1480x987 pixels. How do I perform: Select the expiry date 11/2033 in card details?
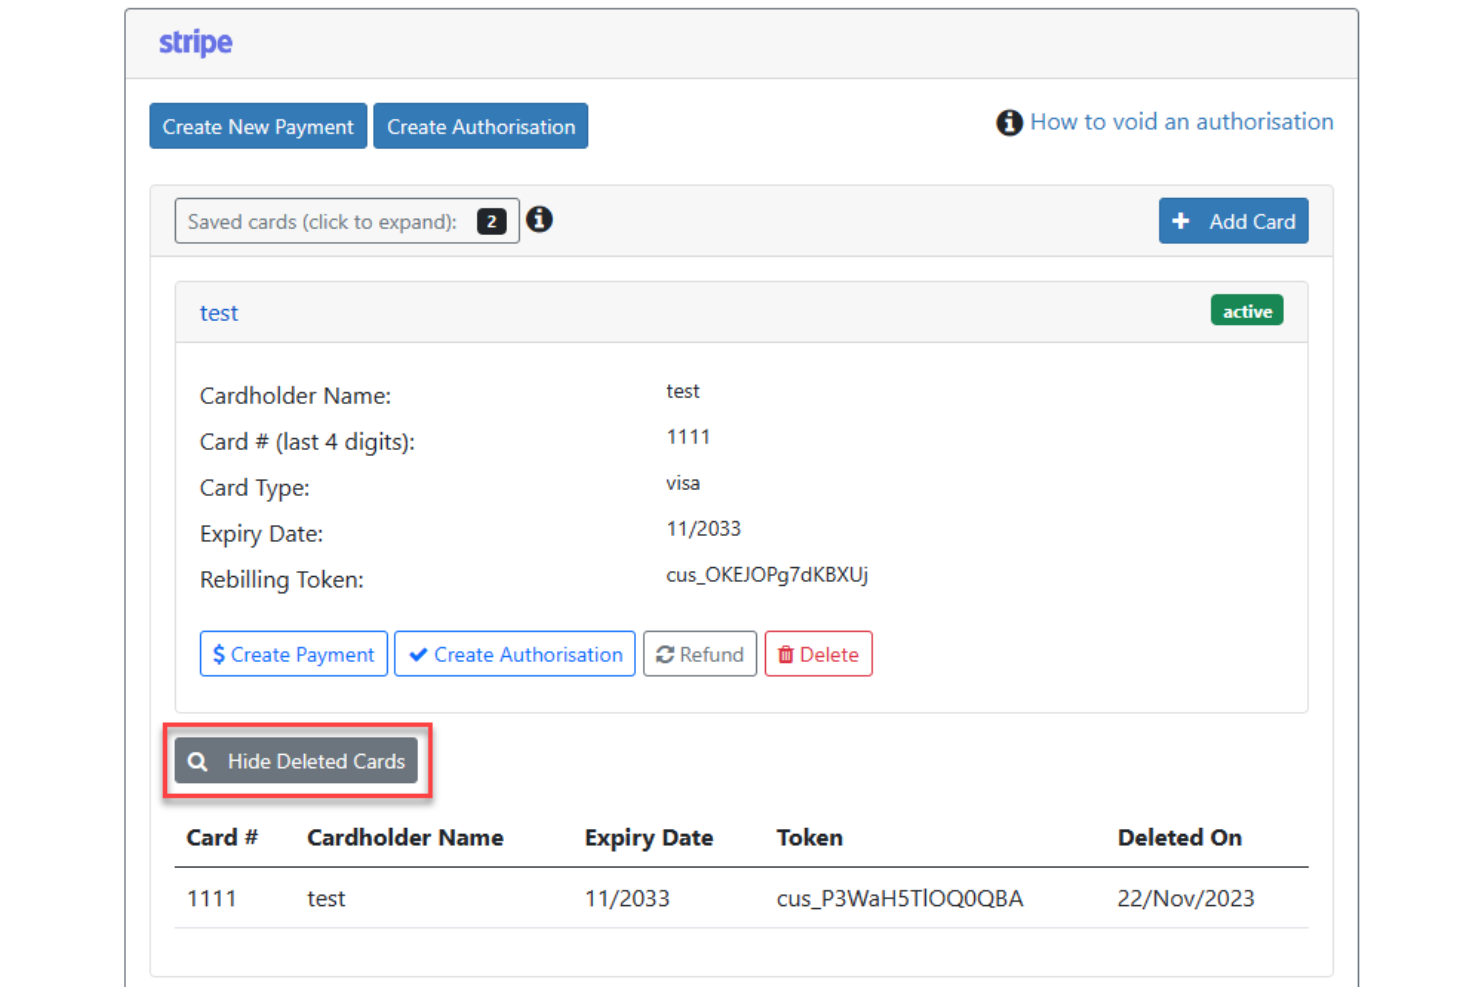point(704,529)
